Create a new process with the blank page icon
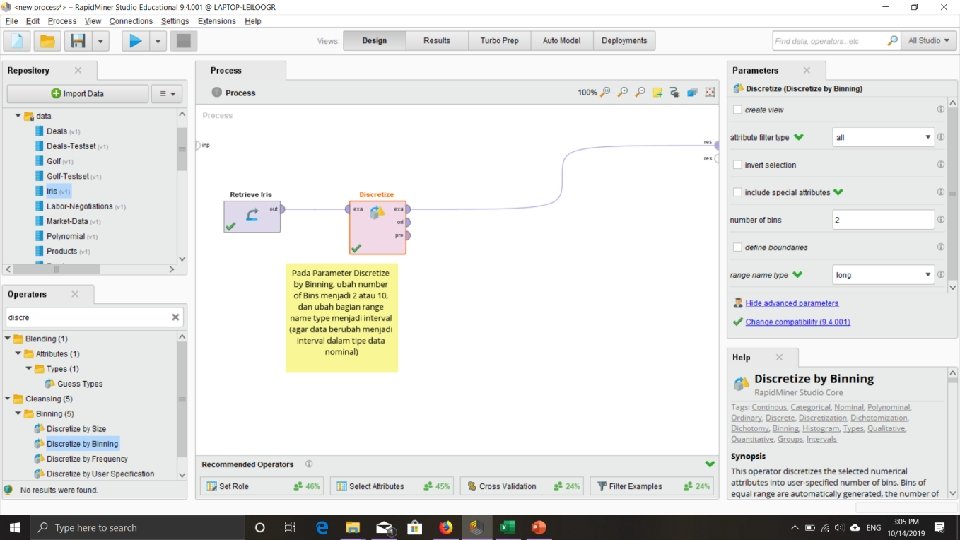Viewport: 960px width, 540px height. tap(17, 41)
